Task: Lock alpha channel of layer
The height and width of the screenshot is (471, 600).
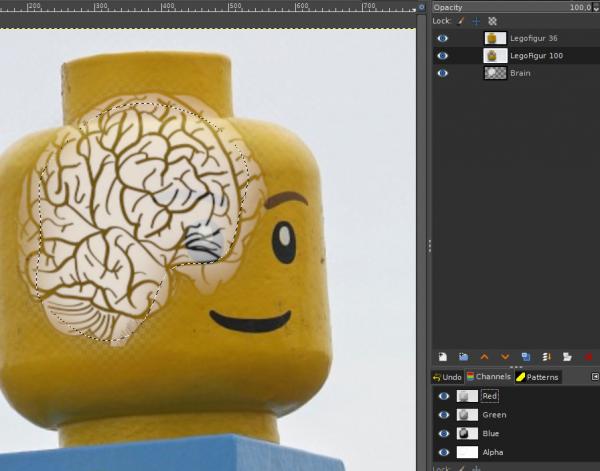Action: (x=492, y=21)
